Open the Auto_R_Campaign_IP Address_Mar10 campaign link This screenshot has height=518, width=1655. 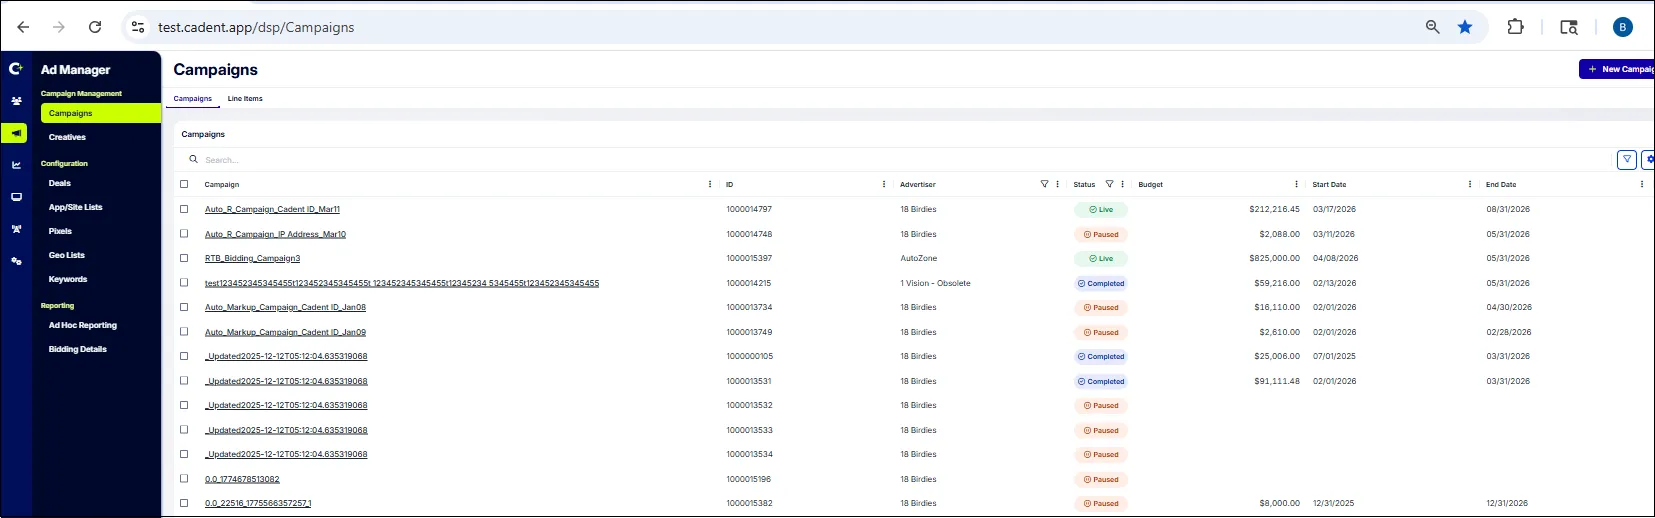click(x=275, y=234)
